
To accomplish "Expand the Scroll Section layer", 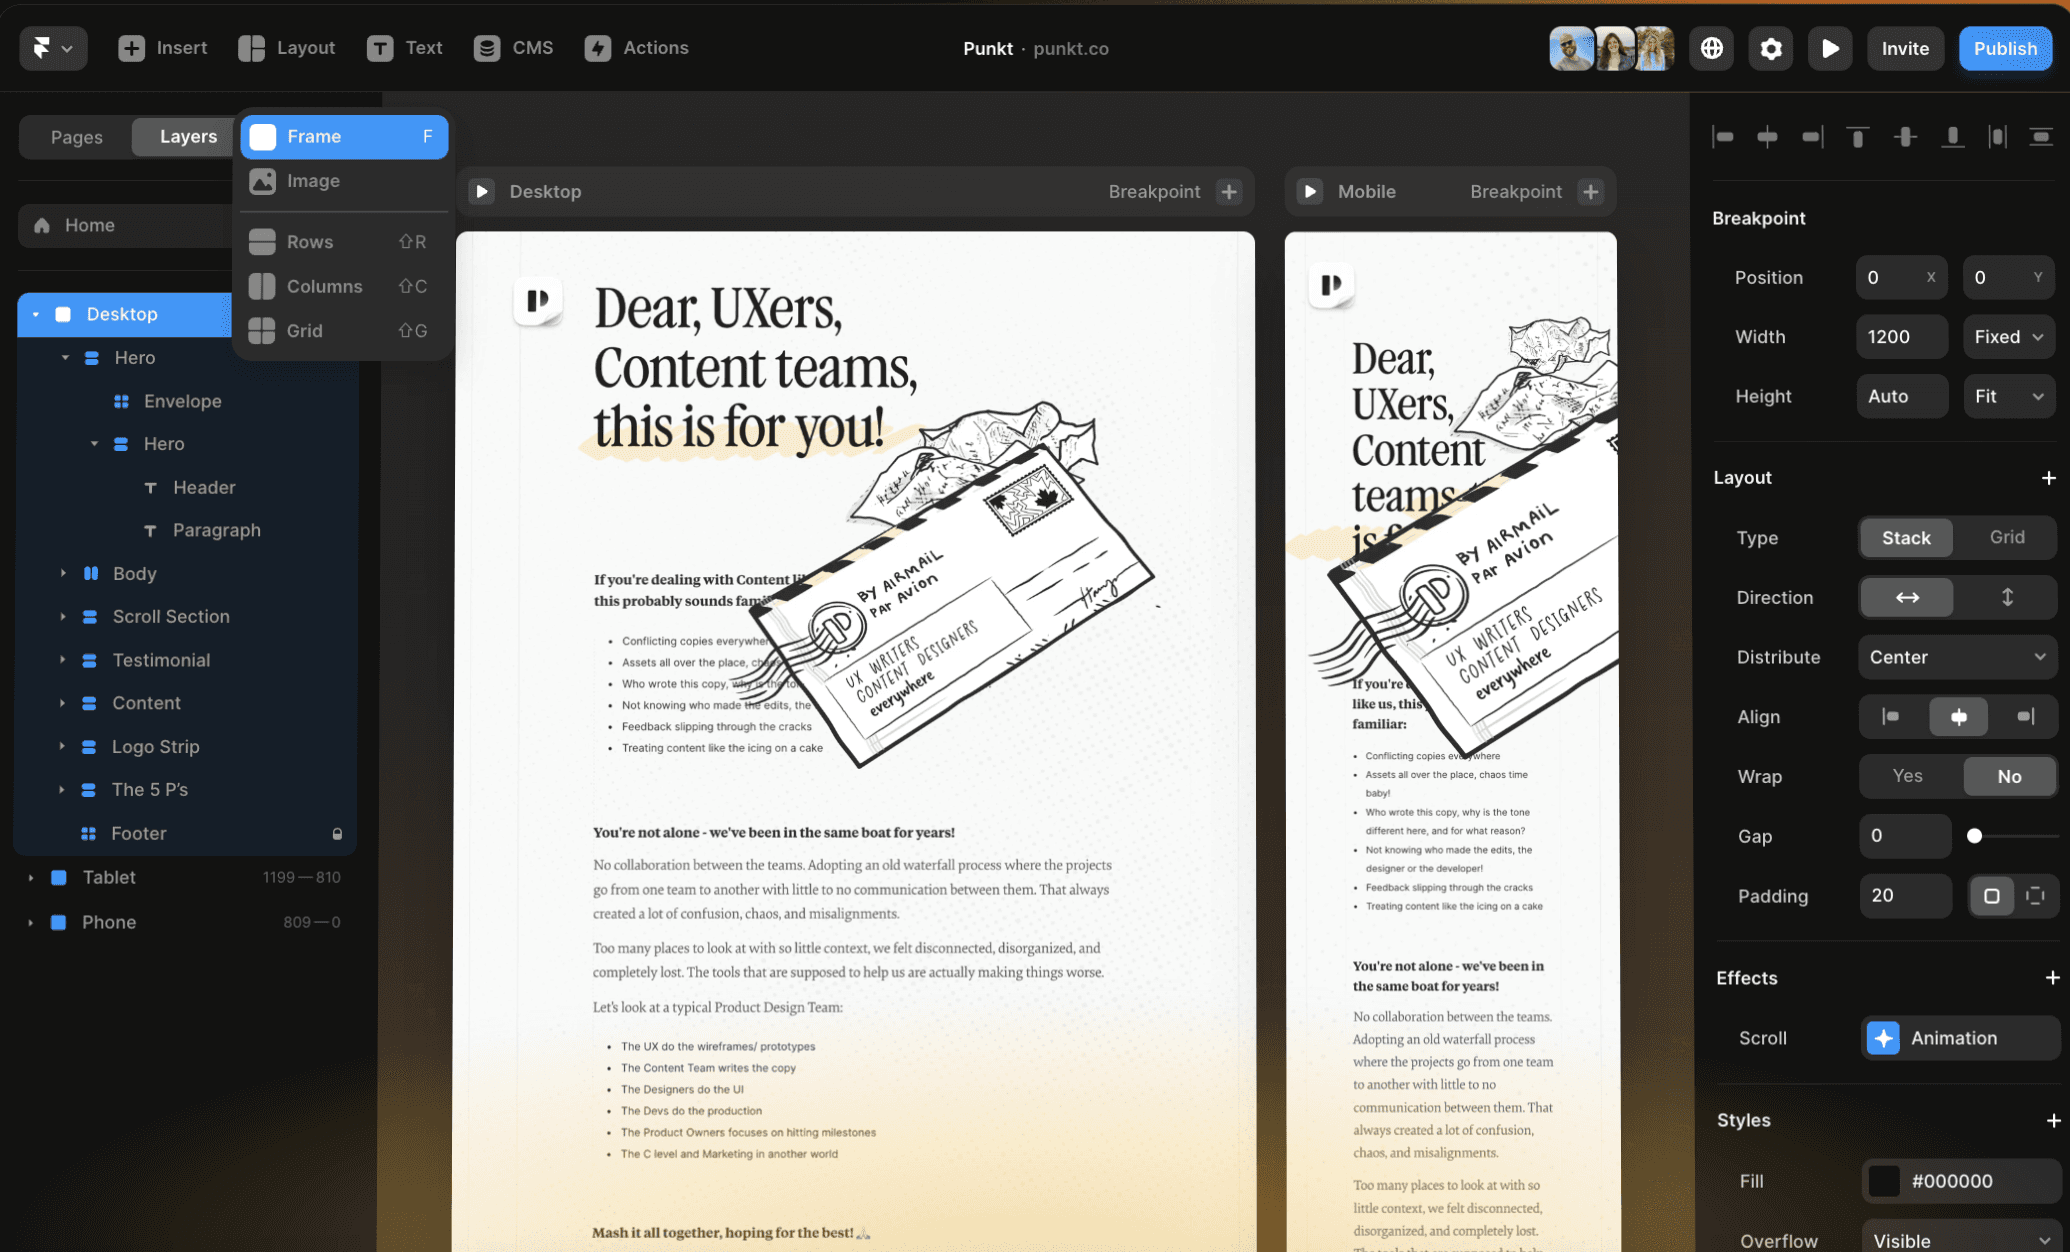I will click(x=63, y=617).
